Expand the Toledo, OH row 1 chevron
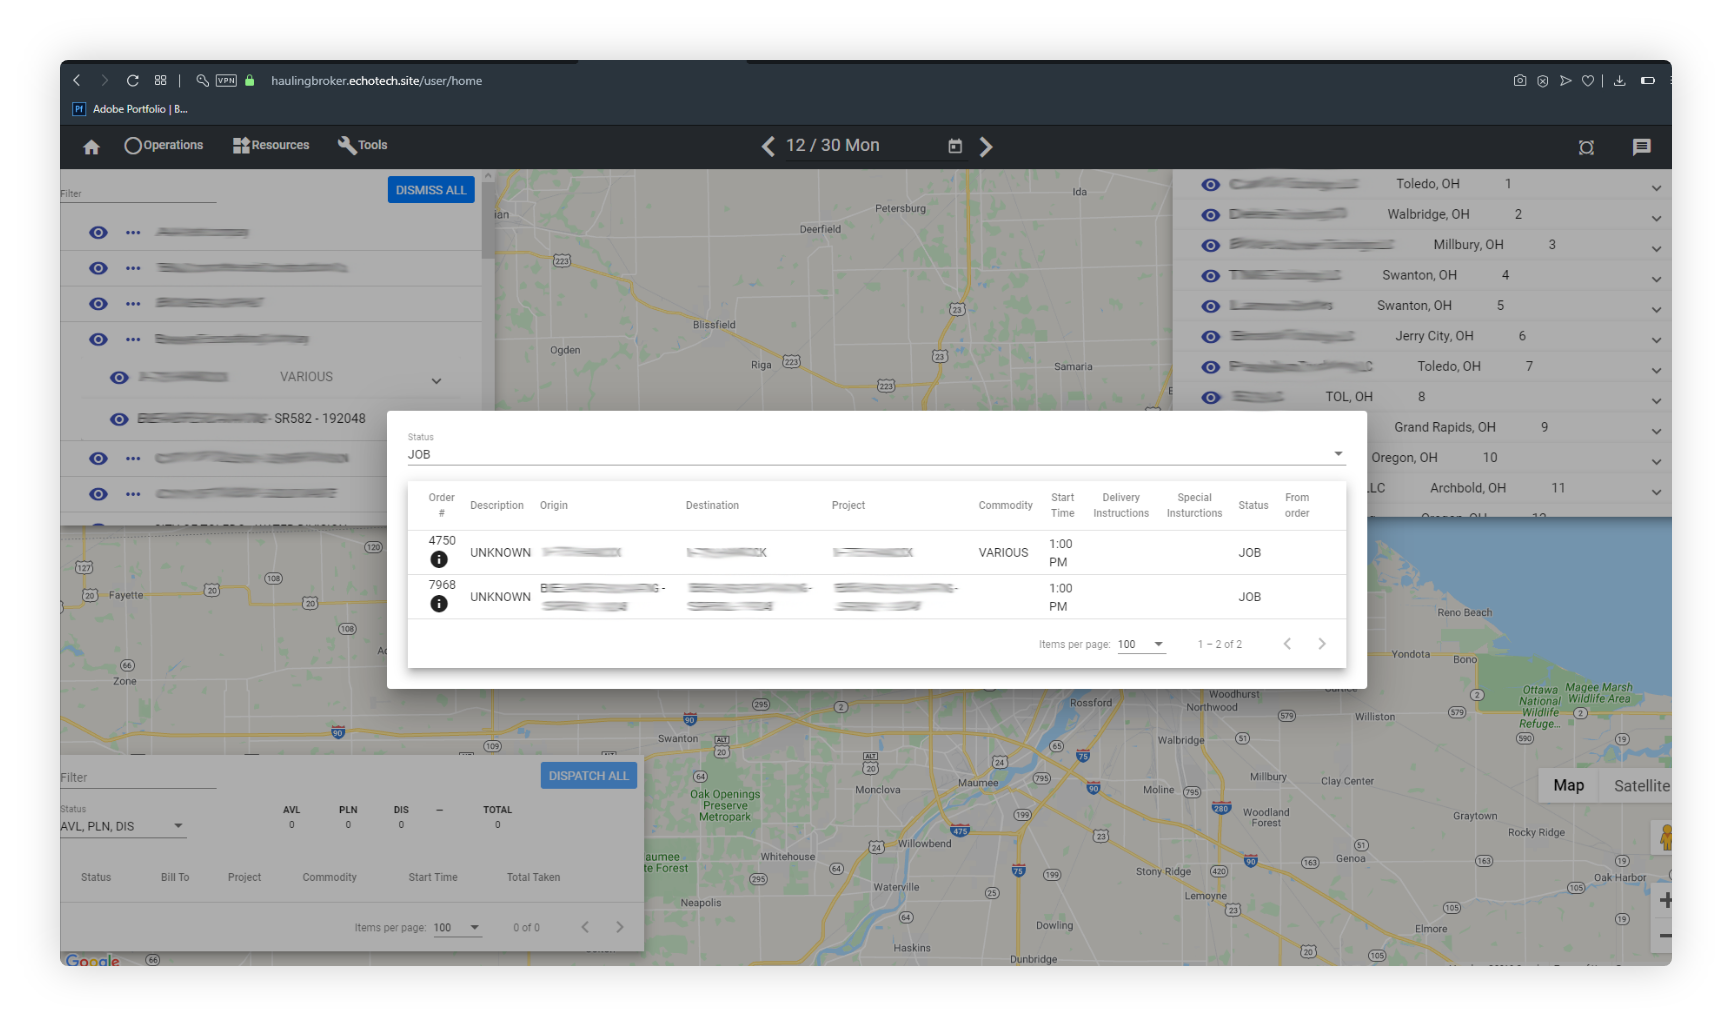 pyautogui.click(x=1656, y=188)
